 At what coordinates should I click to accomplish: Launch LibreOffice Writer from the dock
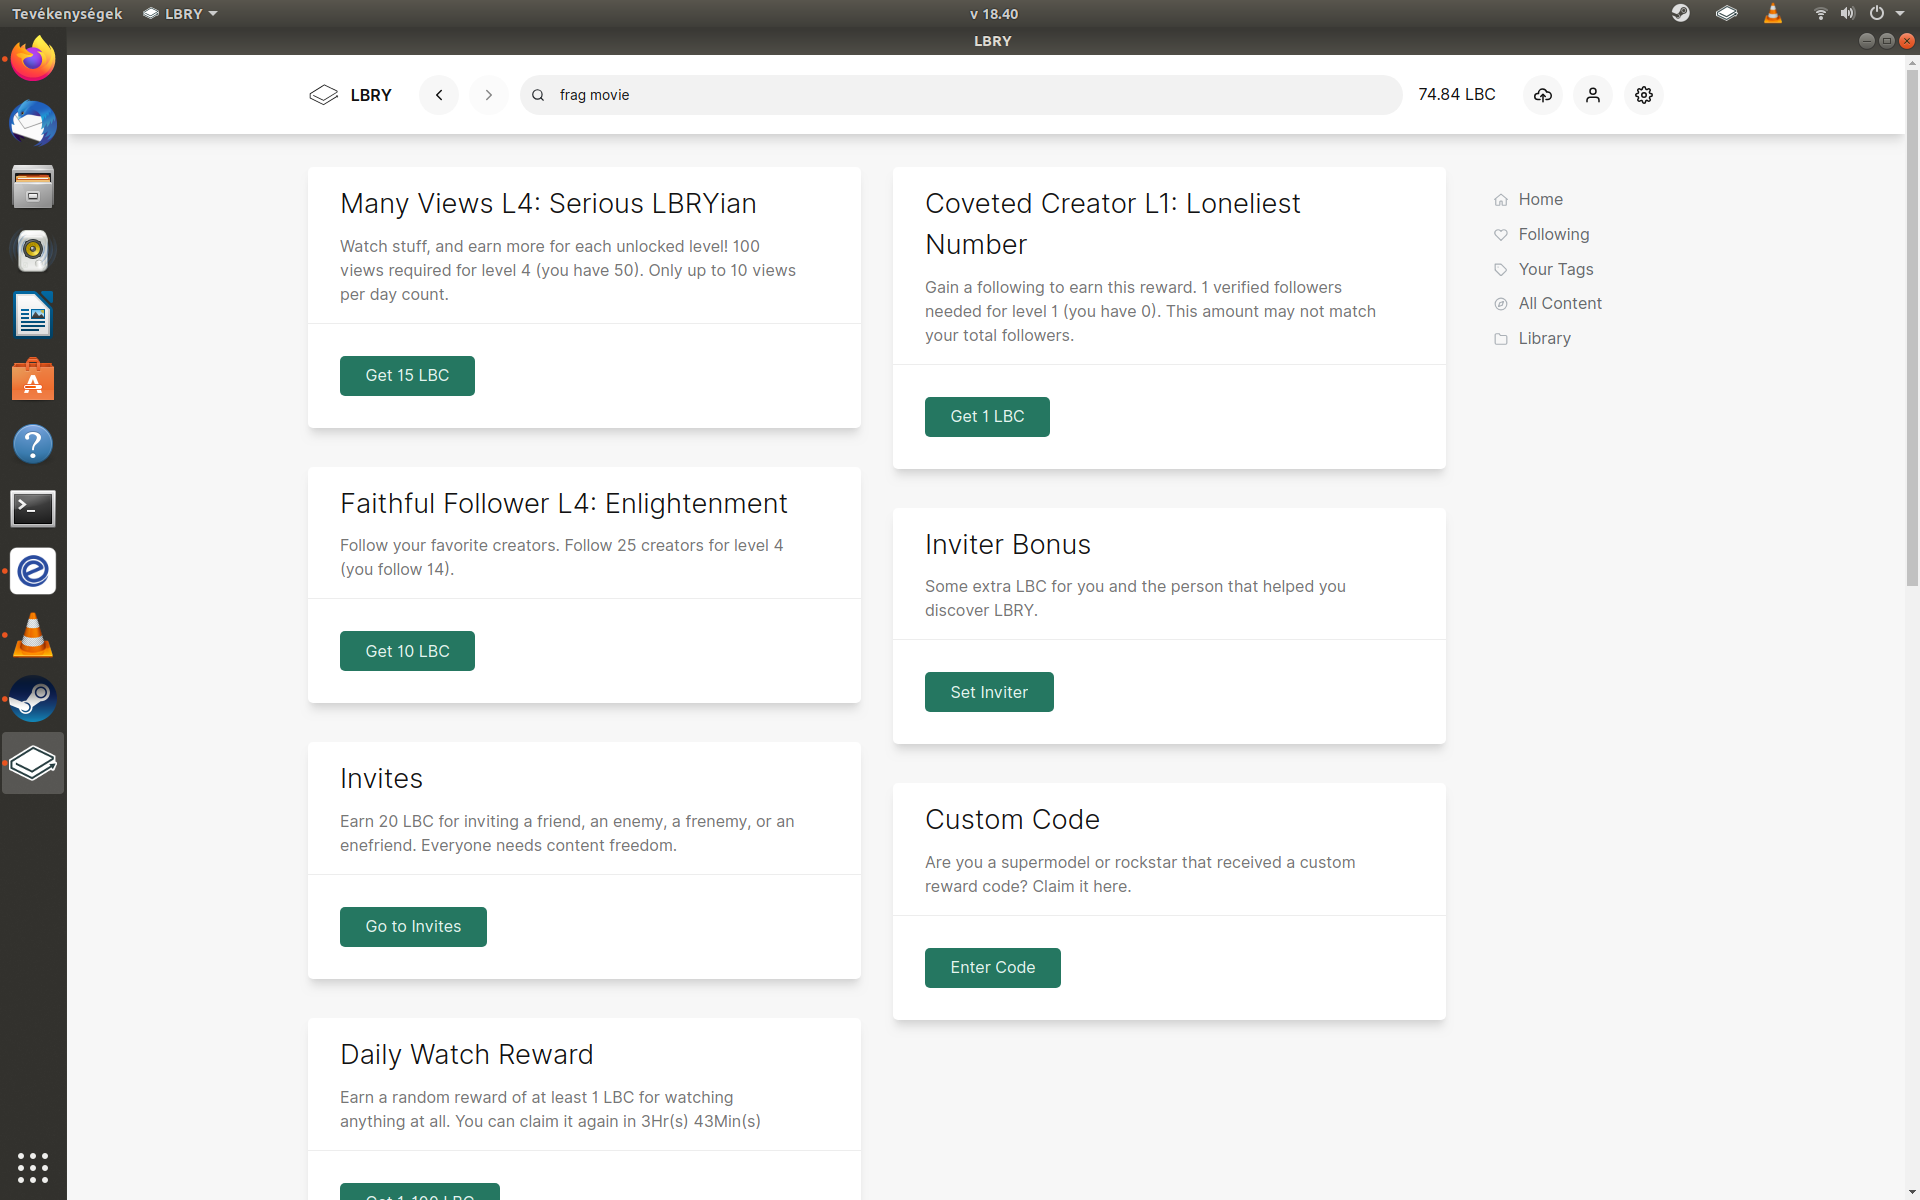33,315
